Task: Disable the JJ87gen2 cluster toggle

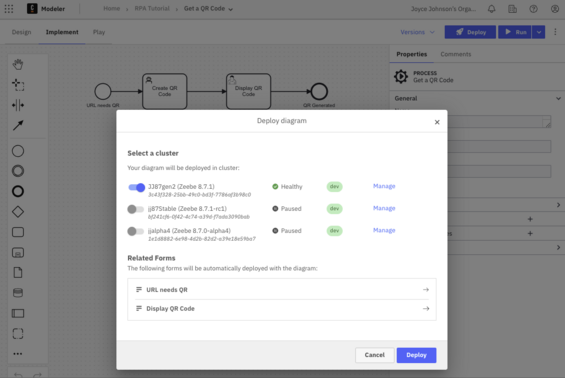Action: click(x=136, y=187)
